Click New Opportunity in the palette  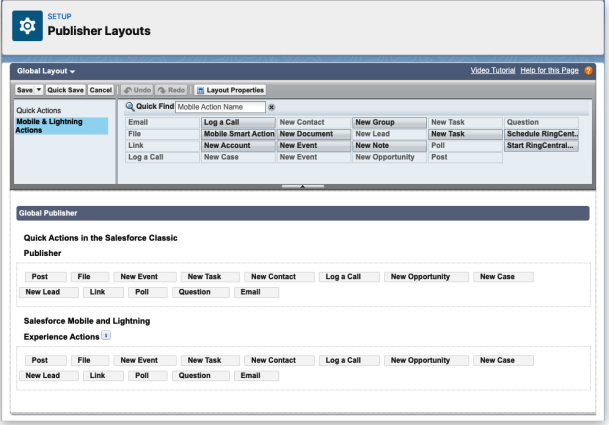point(390,157)
